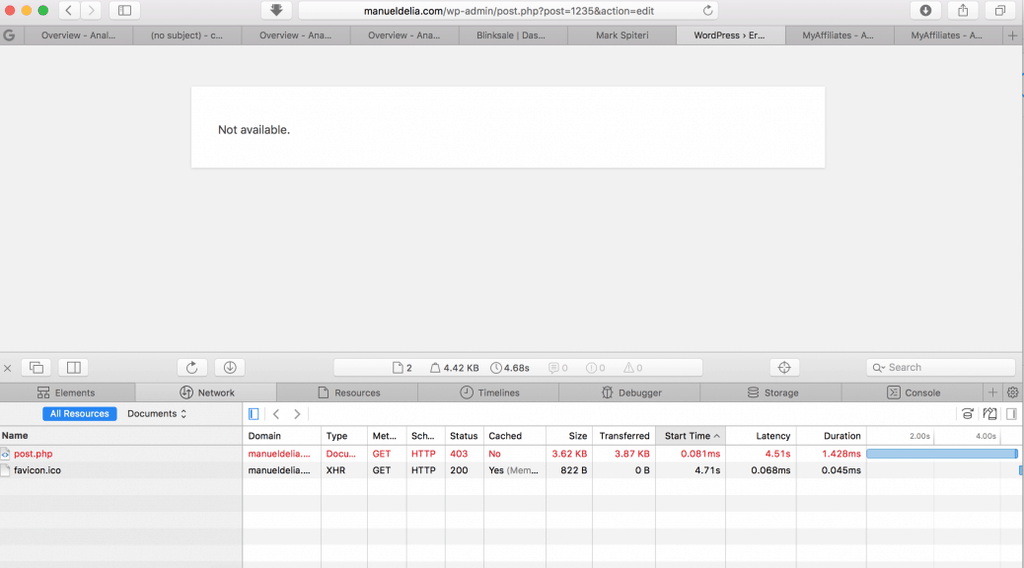Click the download web archive icon
This screenshot has width=1024, height=568.
[229, 367]
